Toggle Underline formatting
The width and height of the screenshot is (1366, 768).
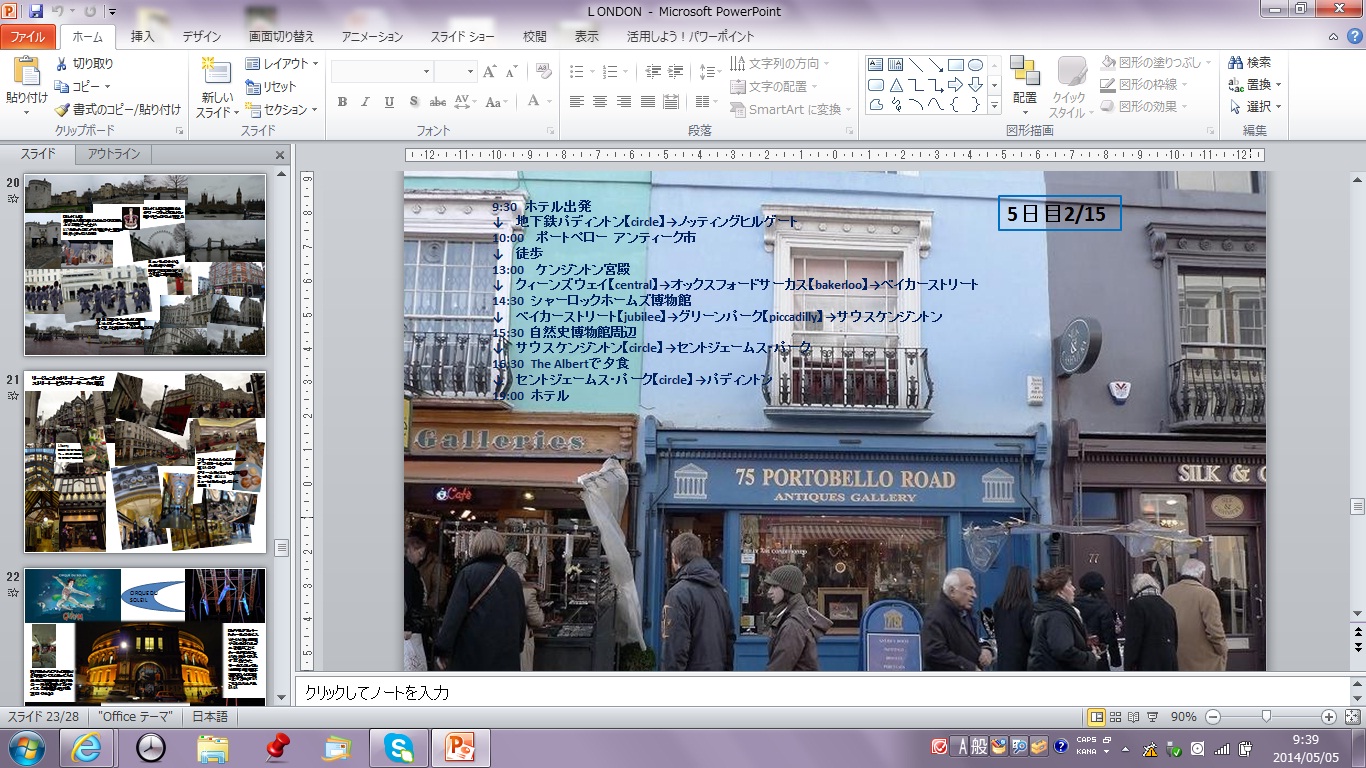[389, 102]
